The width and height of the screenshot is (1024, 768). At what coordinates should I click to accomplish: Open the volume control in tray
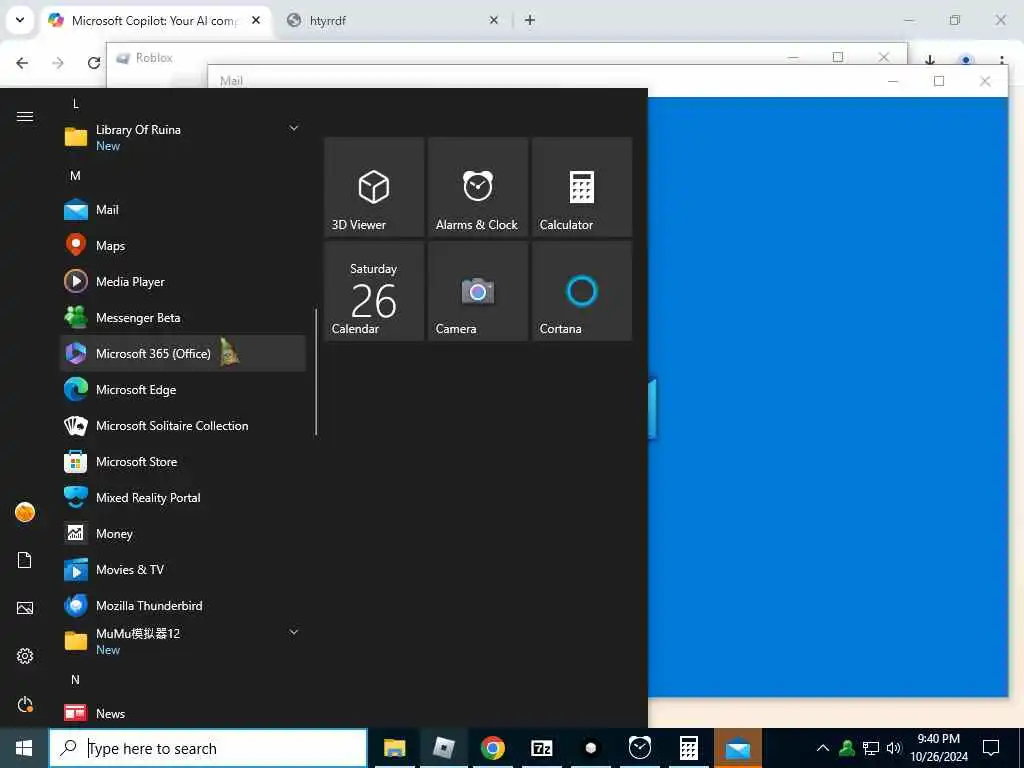point(894,748)
